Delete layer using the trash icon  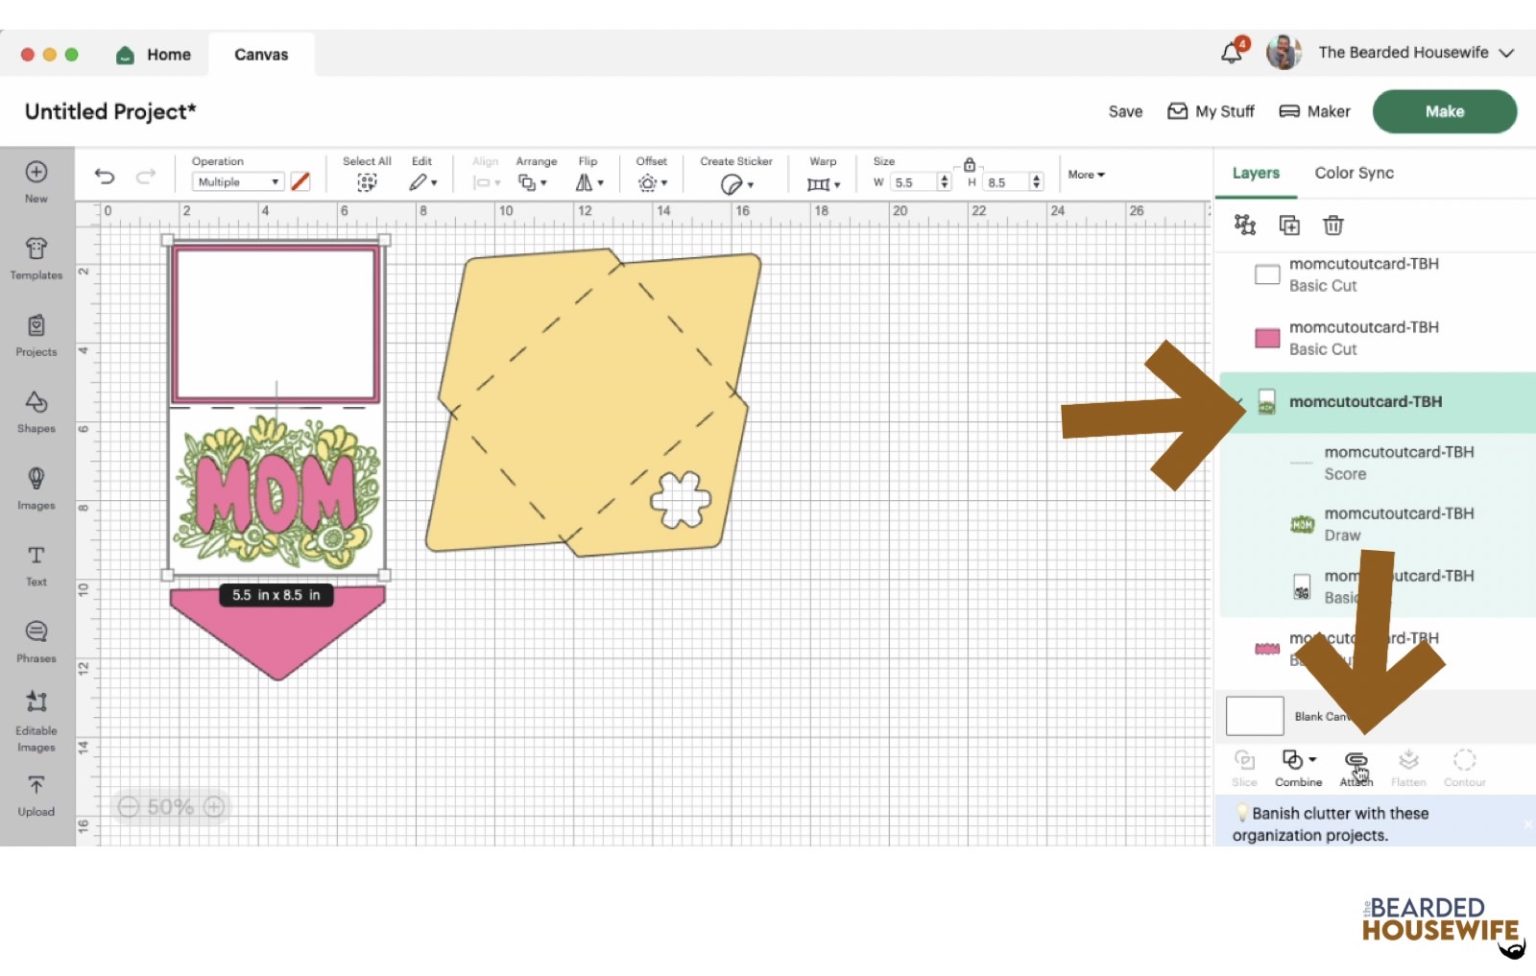(1333, 225)
